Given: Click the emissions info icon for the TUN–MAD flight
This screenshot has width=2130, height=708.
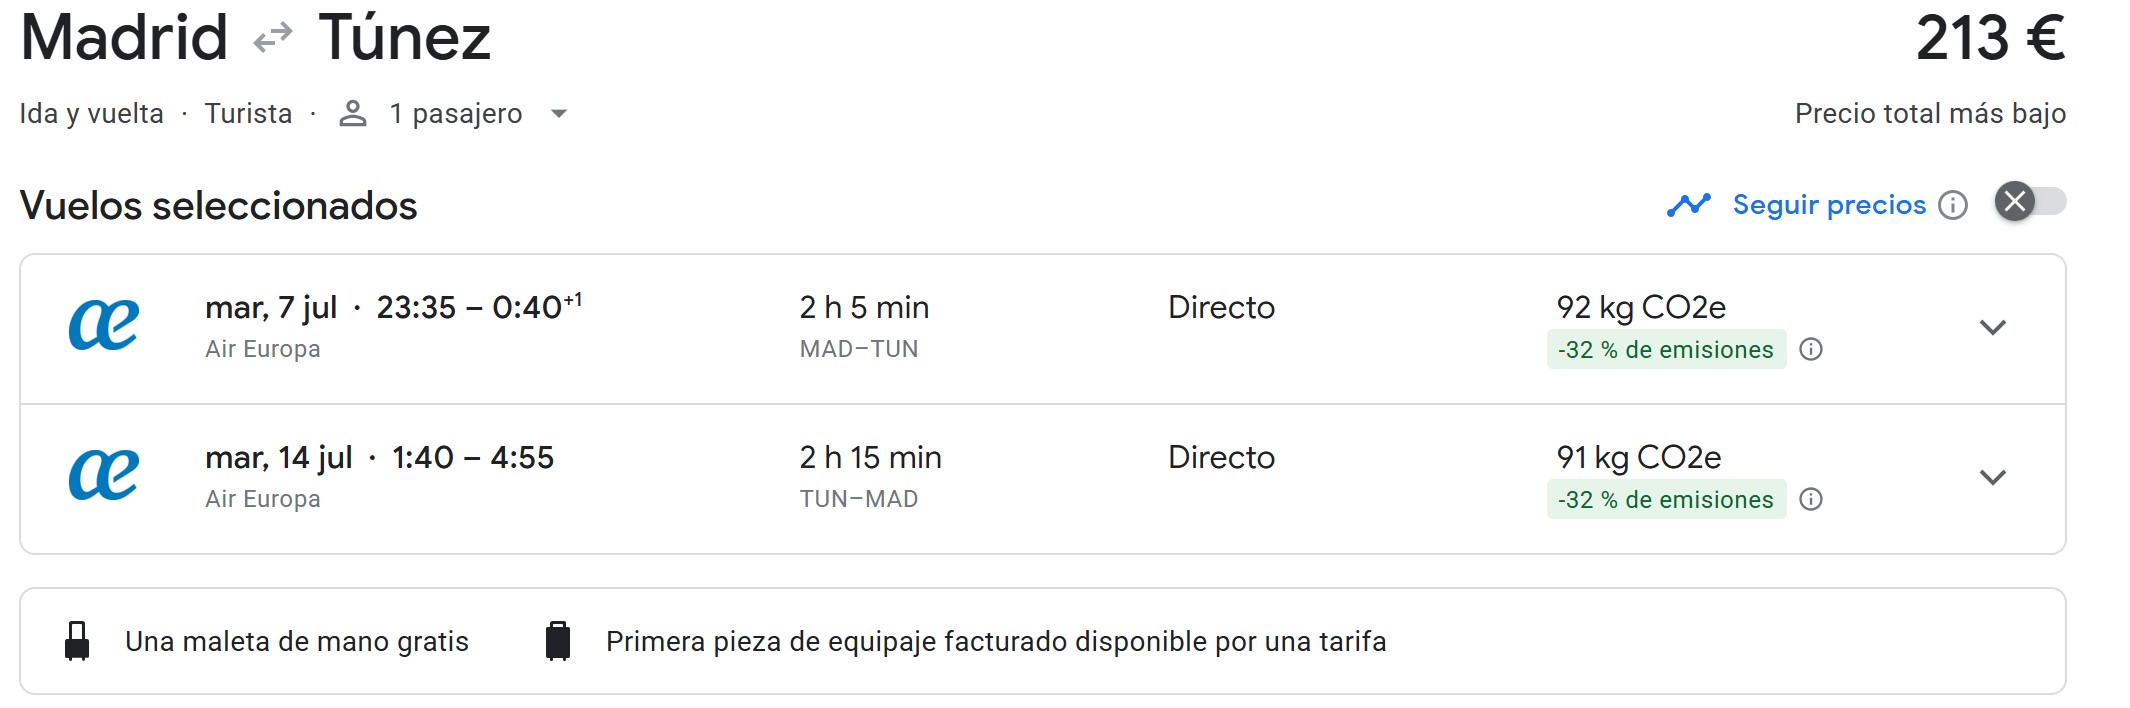Looking at the screenshot, I should pos(1811,499).
